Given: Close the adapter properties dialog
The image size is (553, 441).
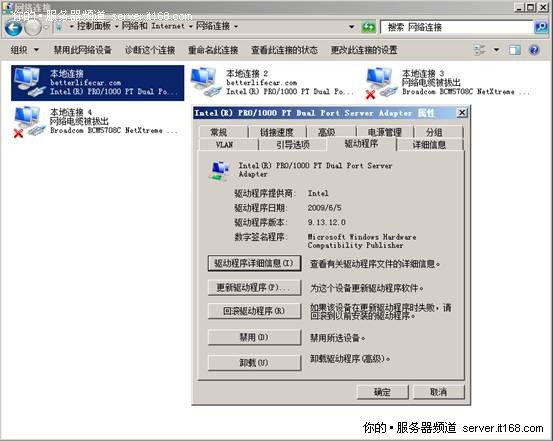Looking at the screenshot, I should click(x=462, y=113).
